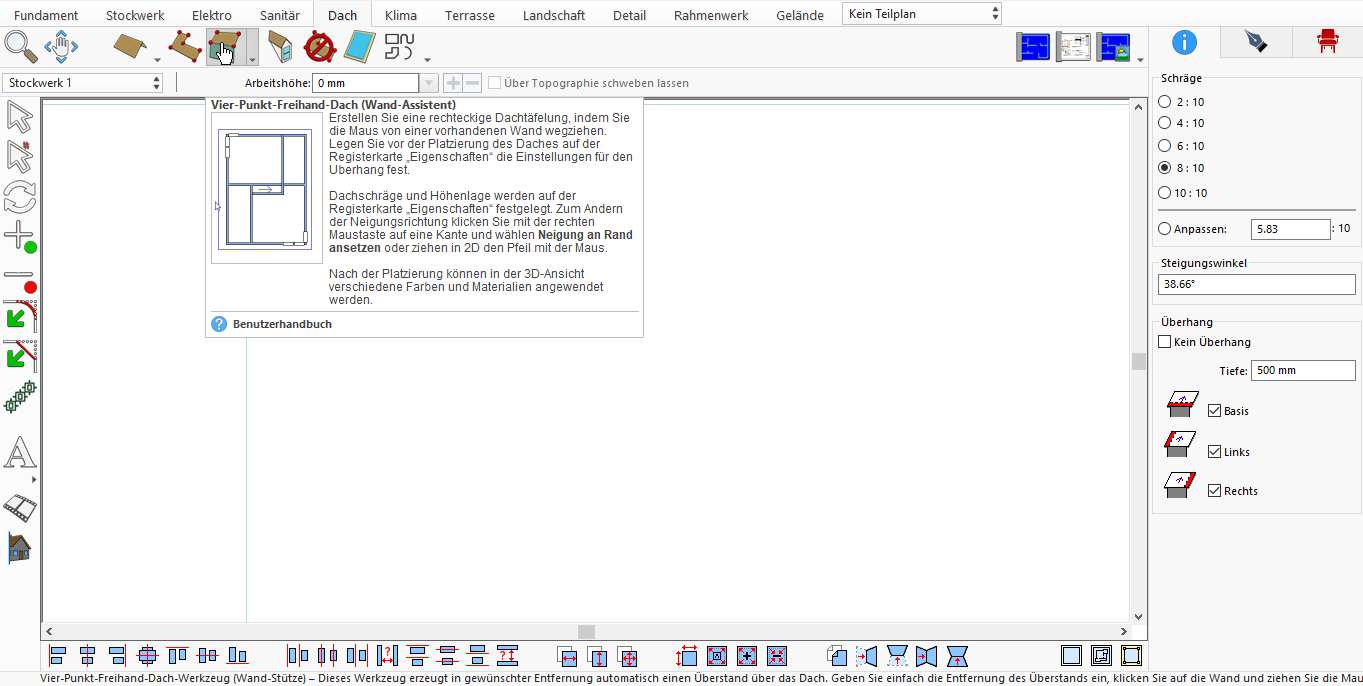The width and height of the screenshot is (1363, 686).
Task: Click the Arbeitshöhe input field
Action: [365, 83]
